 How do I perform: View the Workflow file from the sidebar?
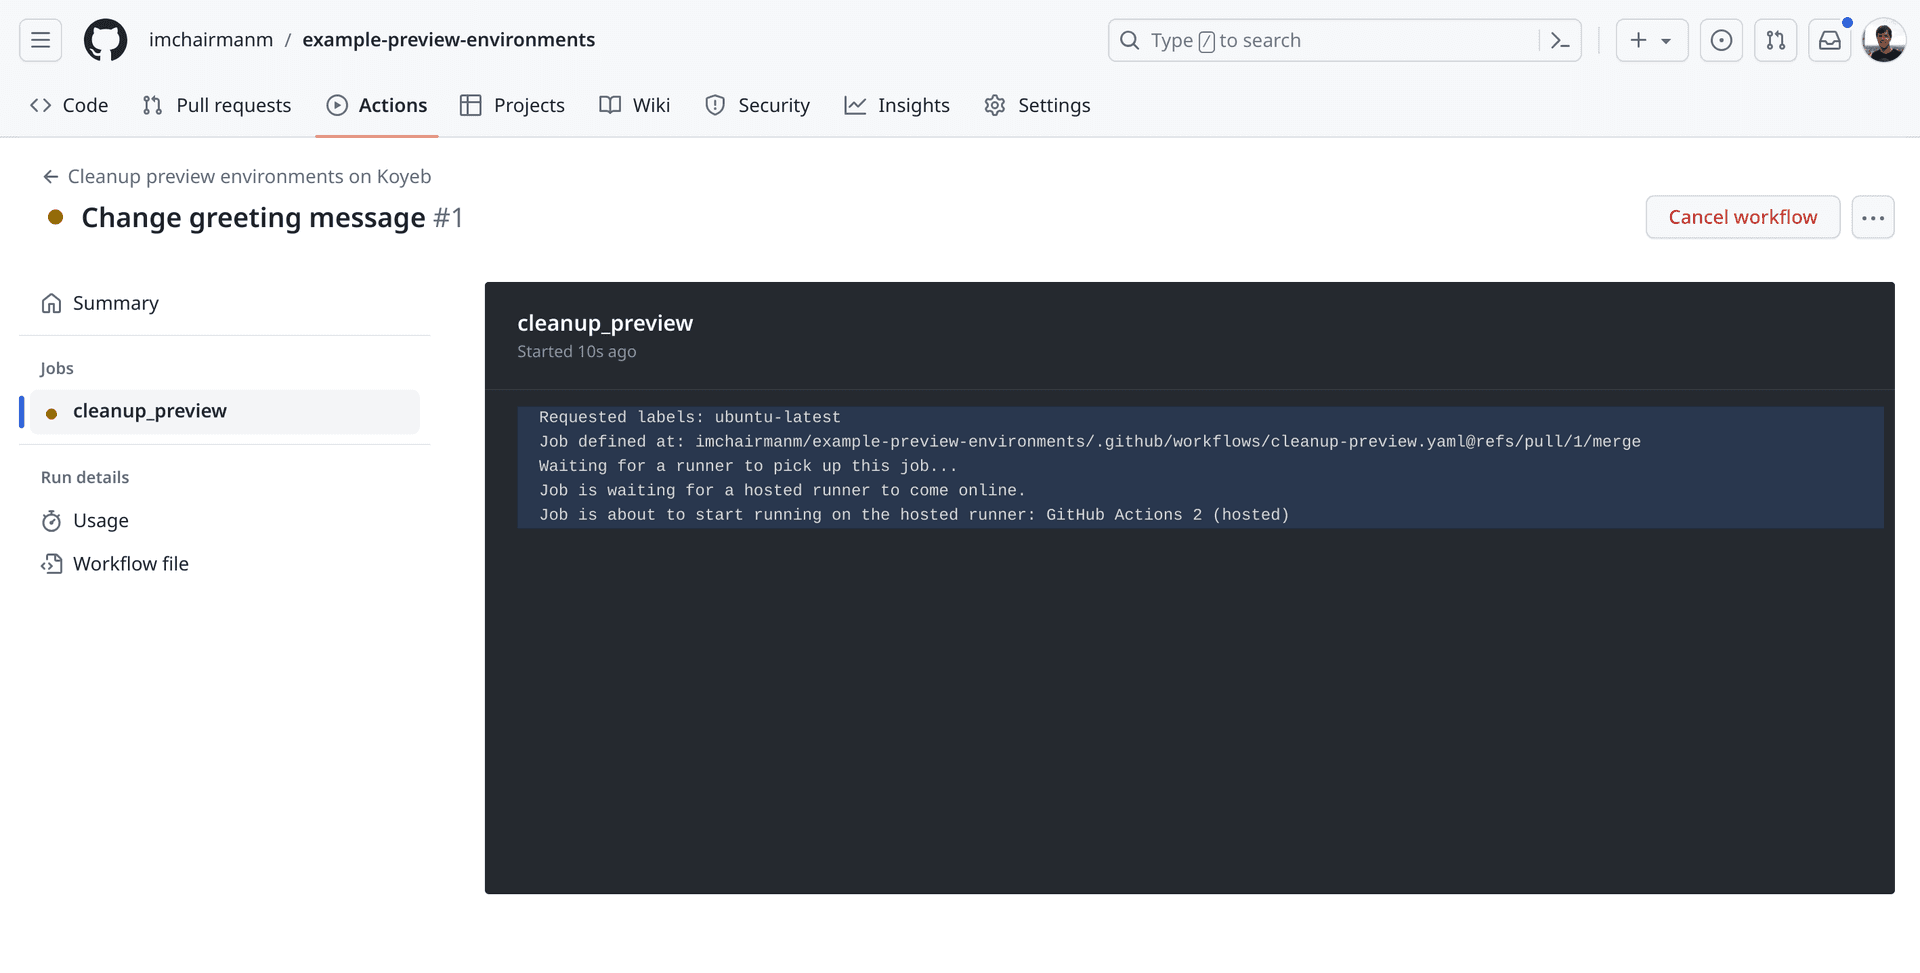pyautogui.click(x=131, y=563)
